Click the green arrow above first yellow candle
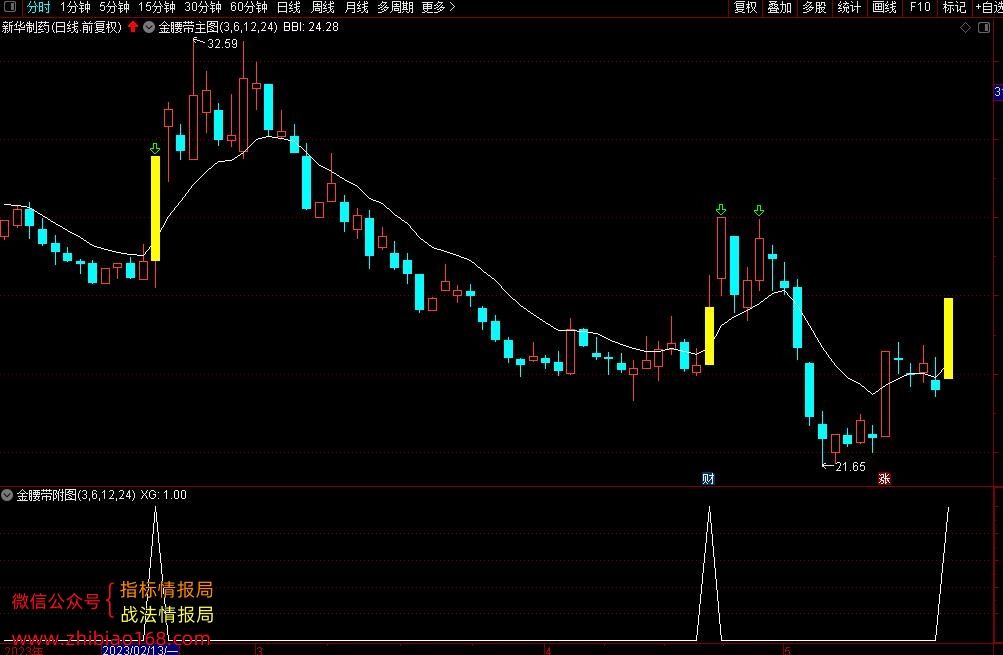Screen dimensions: 1003x655 155,148
